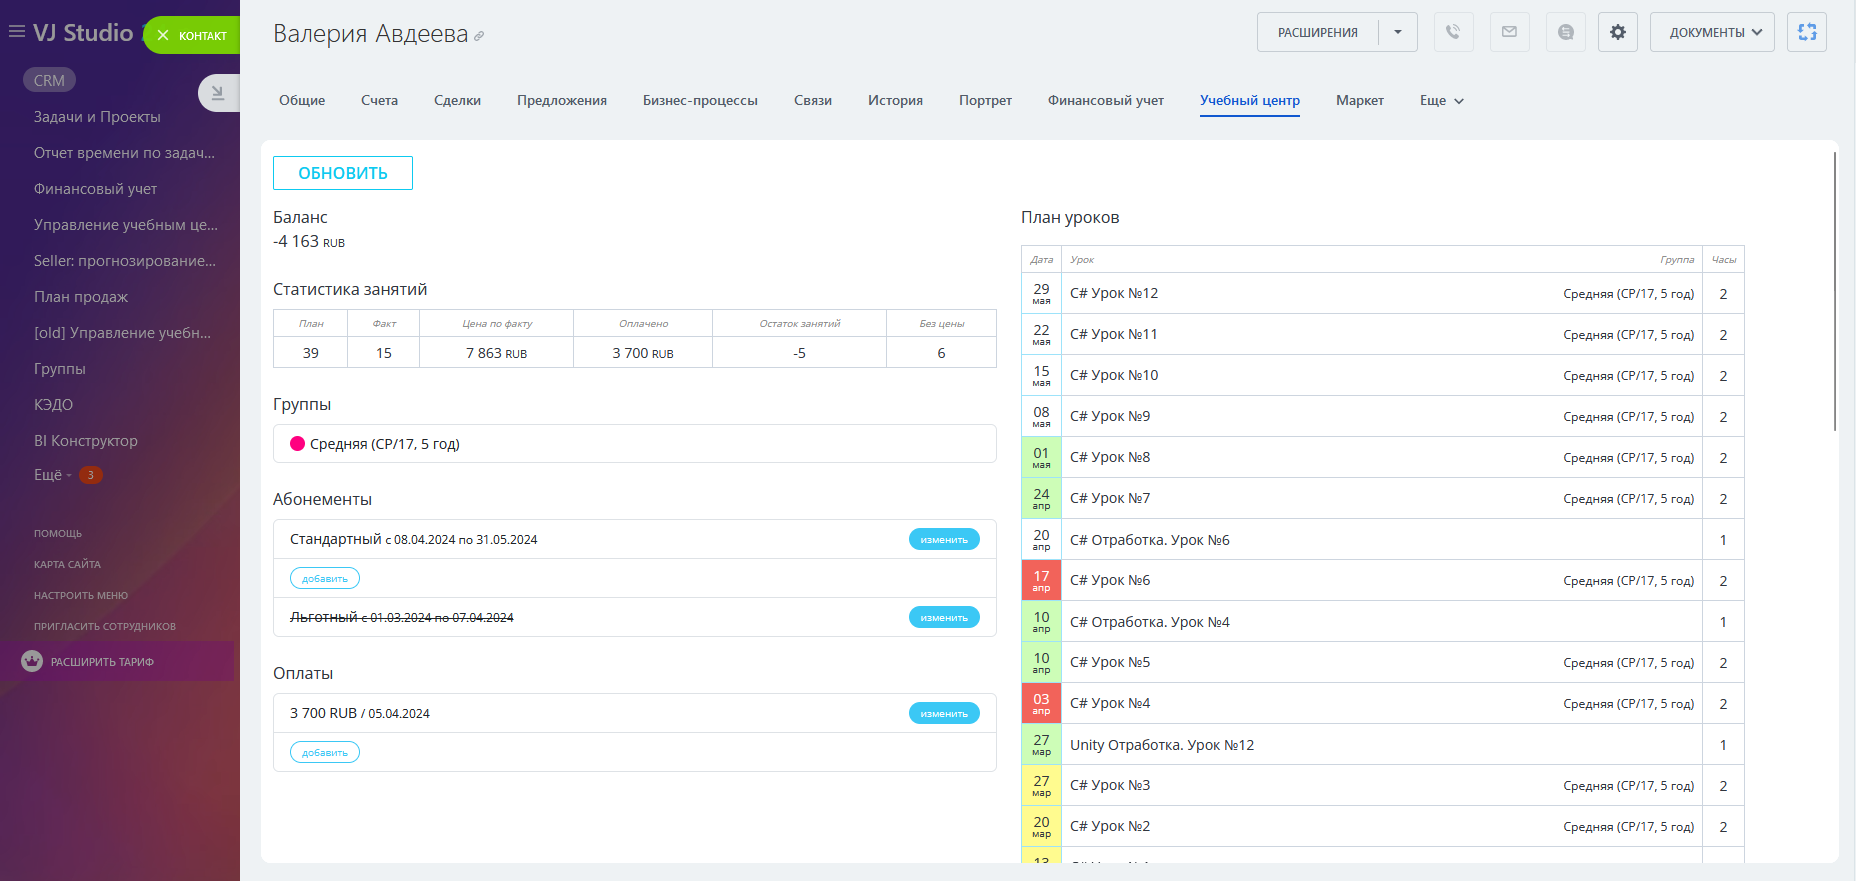
Task: Click the crown icon by Расширить тариф
Action: click(32, 661)
